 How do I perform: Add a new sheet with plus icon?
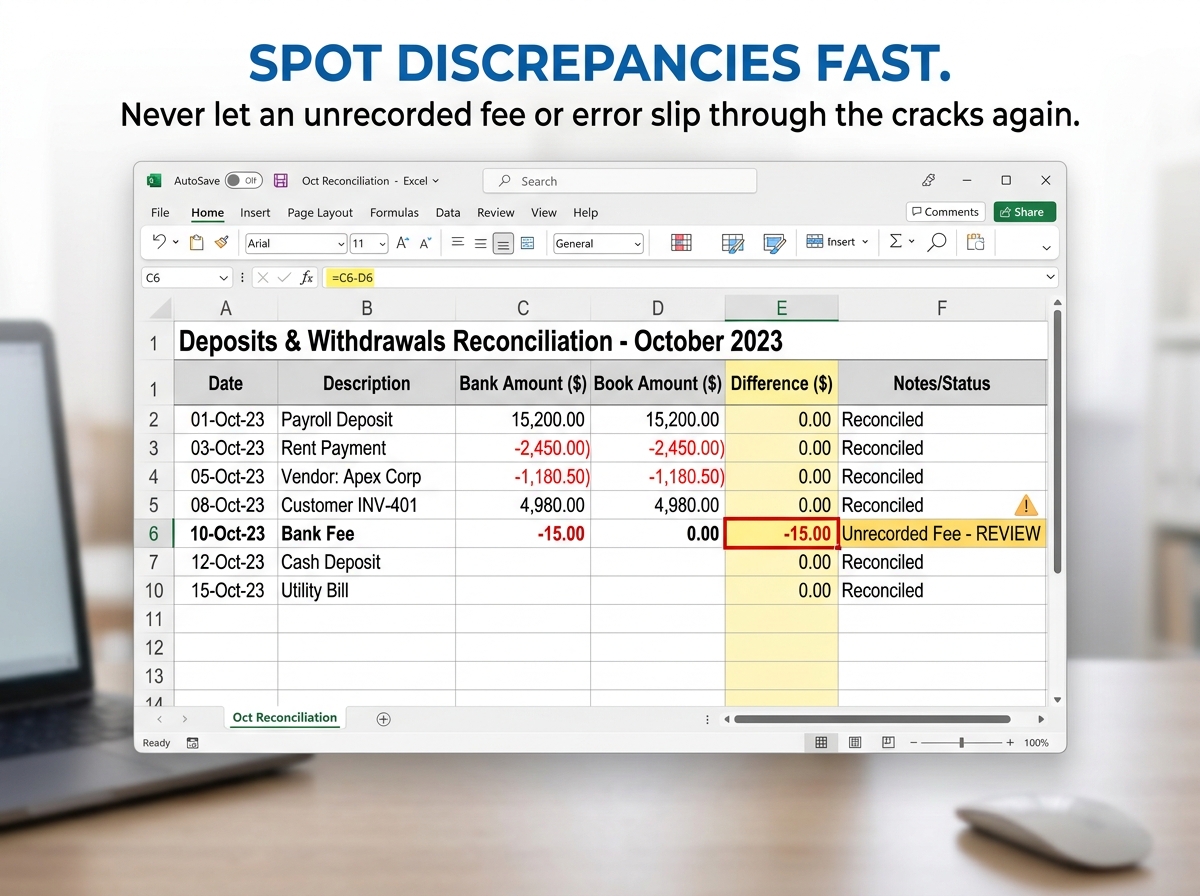pos(383,719)
